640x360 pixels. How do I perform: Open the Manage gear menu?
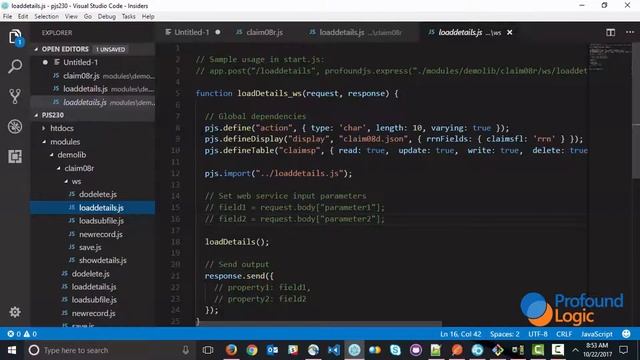[15, 312]
